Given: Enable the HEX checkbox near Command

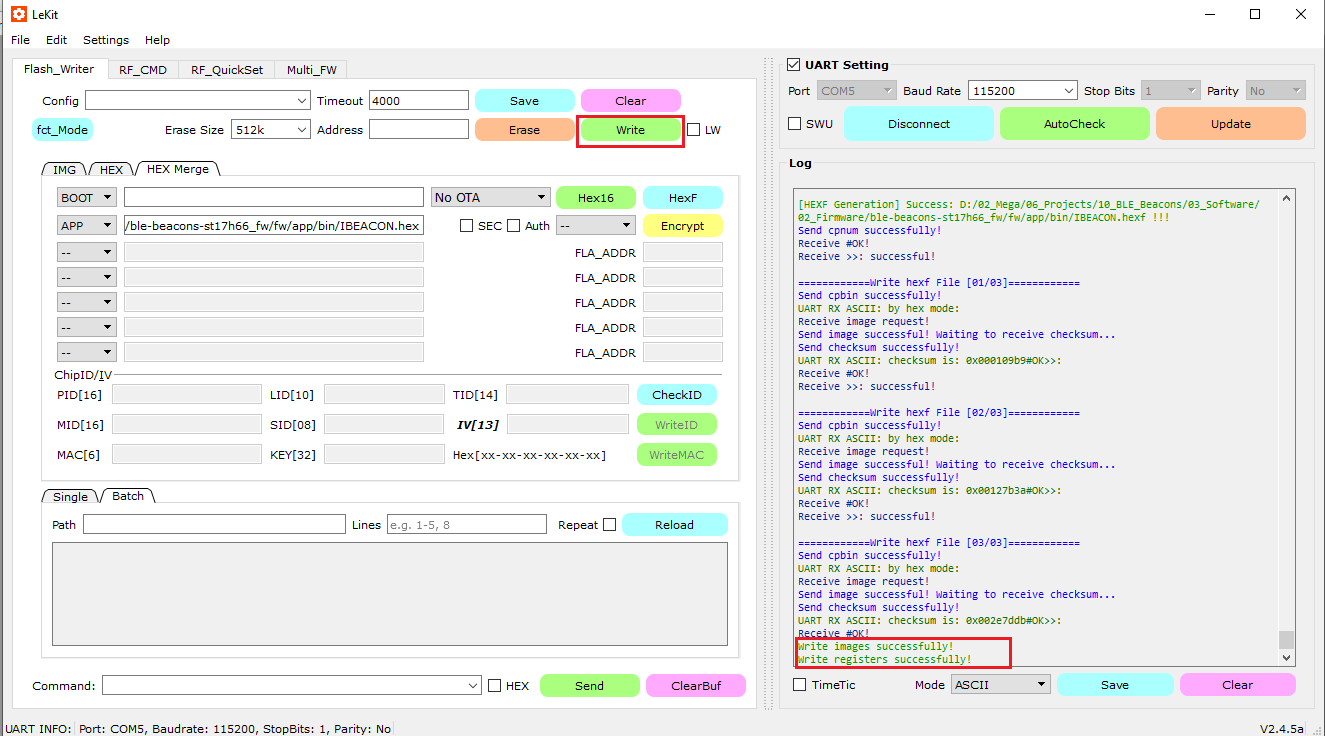Looking at the screenshot, I should (494, 686).
